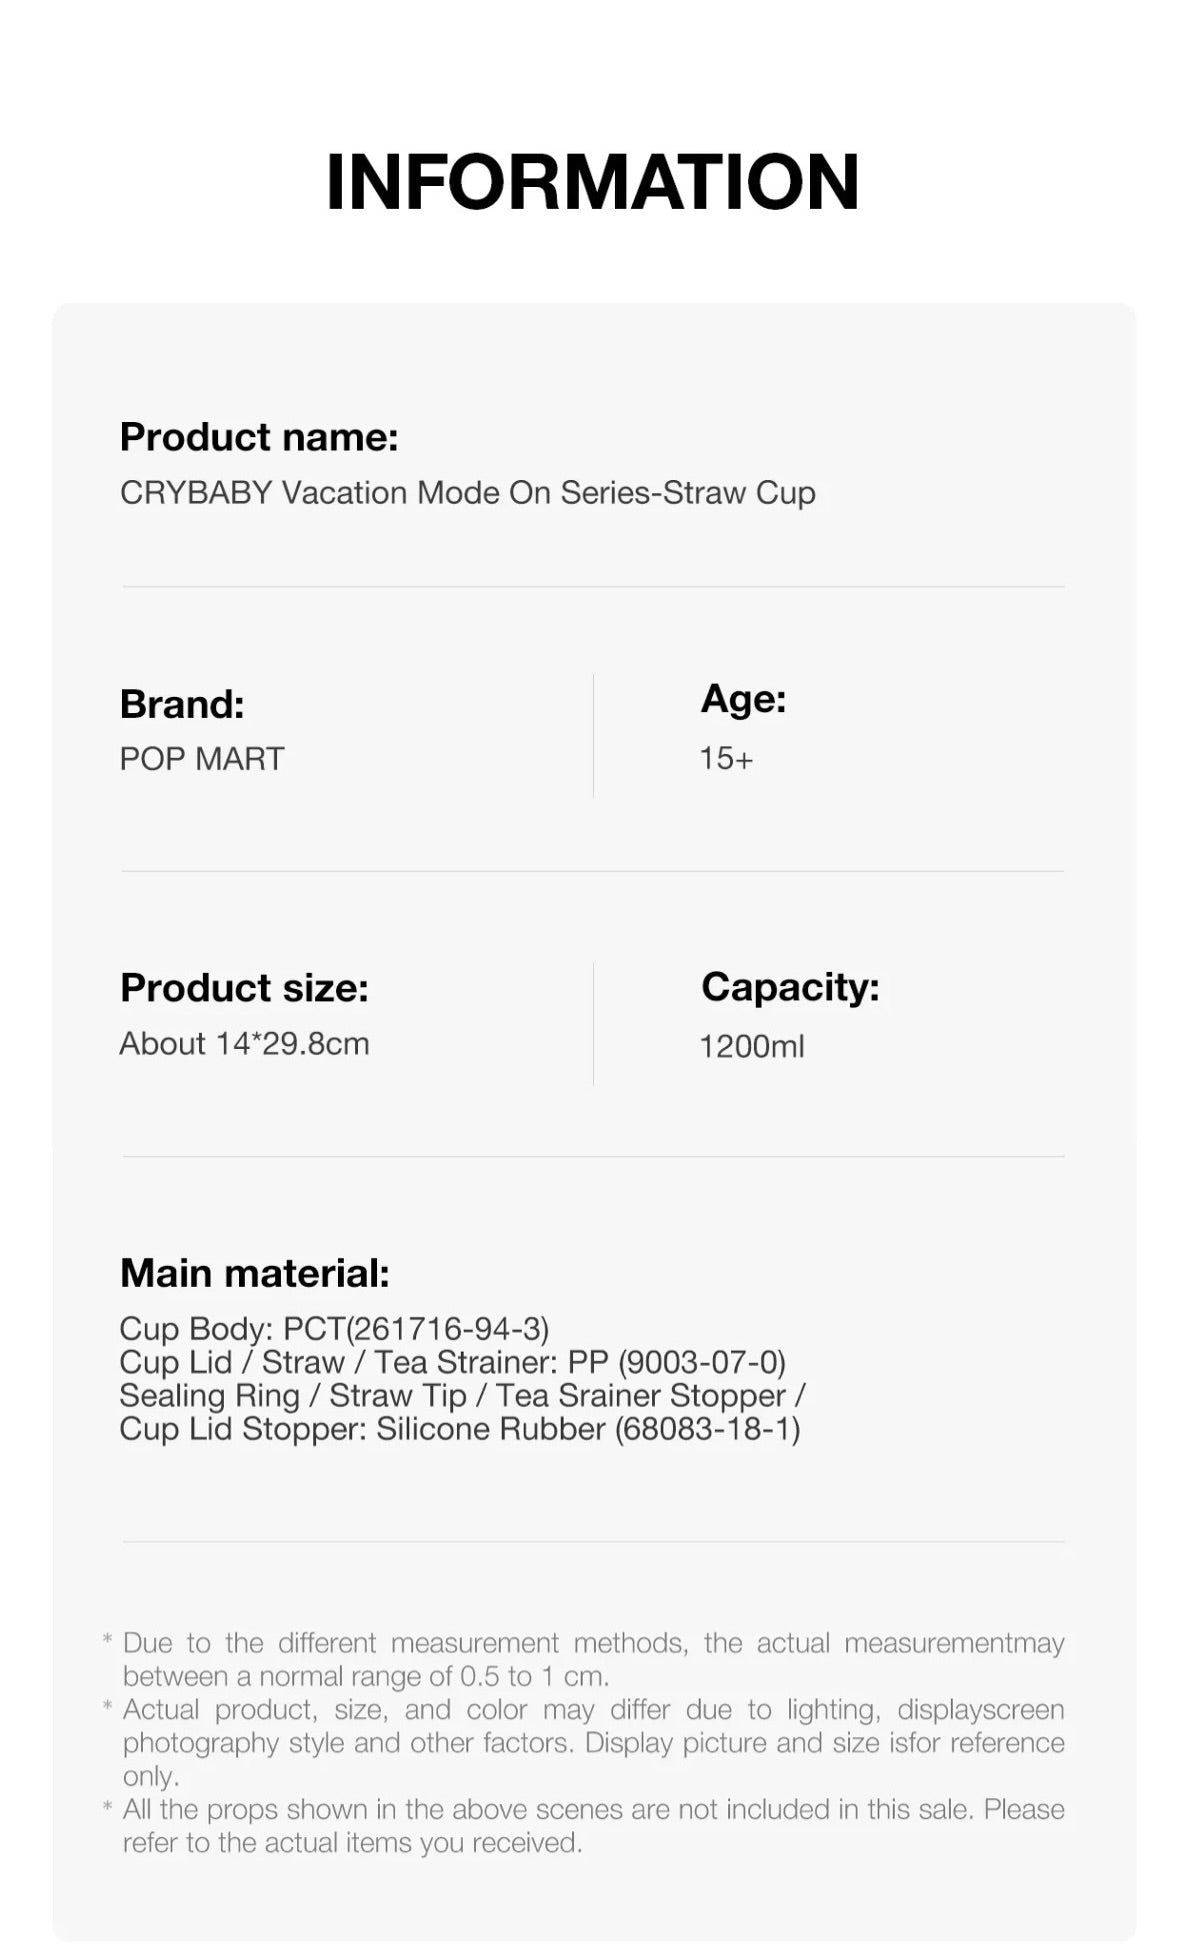Image resolution: width=1197 pixels, height=1958 pixels.
Task: Click the 'Actual product, size, and color' disclaimer
Action: click(x=593, y=1710)
